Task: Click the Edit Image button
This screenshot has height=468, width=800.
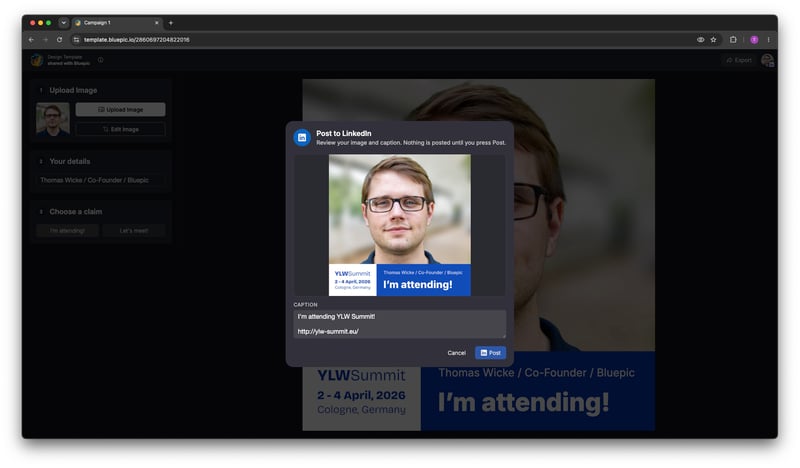Action: point(120,129)
